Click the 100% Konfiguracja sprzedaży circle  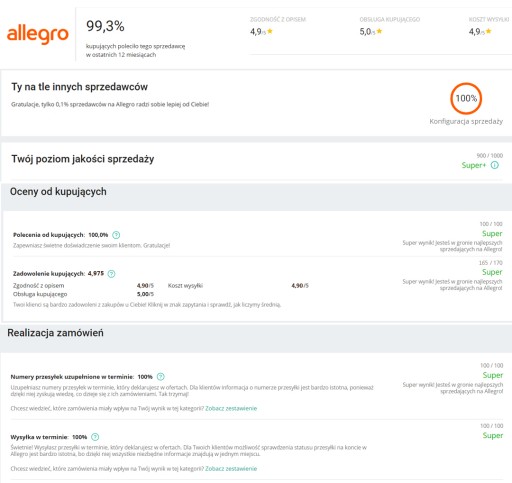pyautogui.click(x=466, y=98)
